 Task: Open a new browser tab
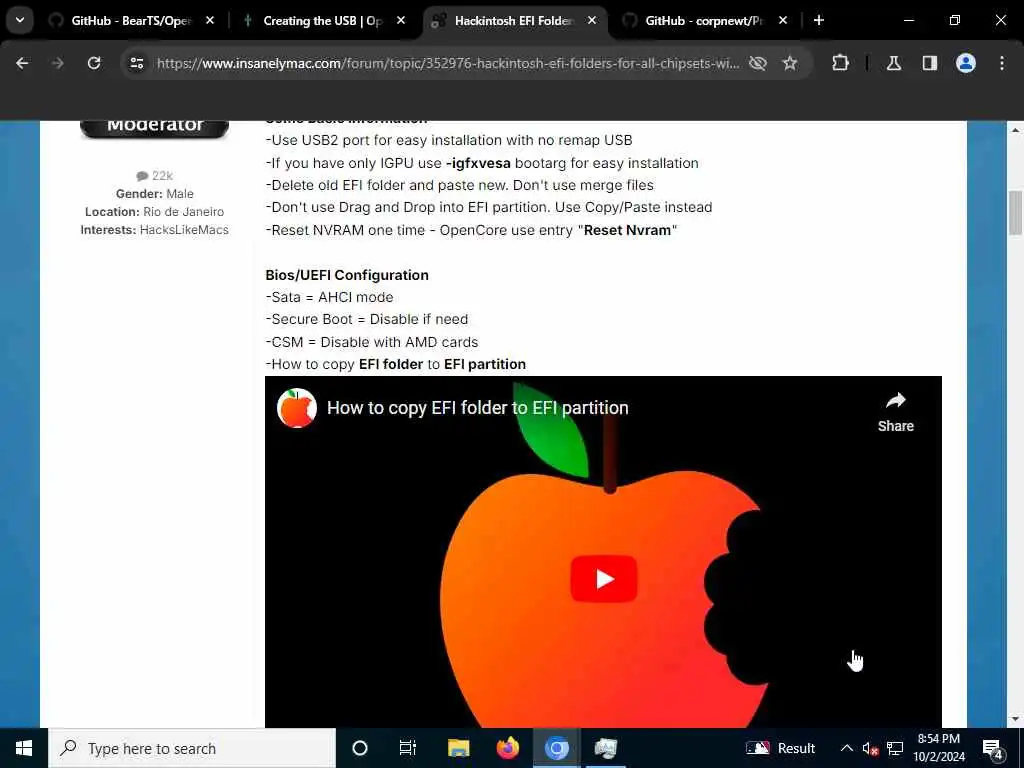(819, 21)
